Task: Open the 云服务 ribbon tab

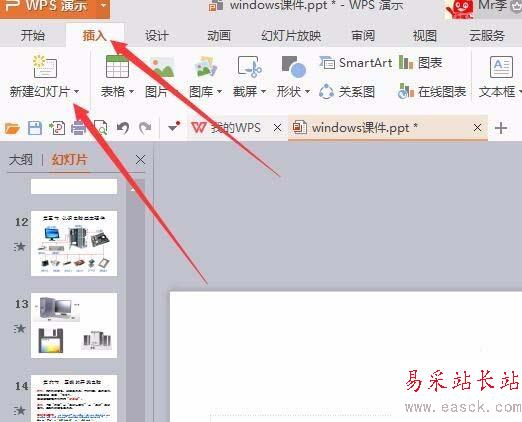Action: point(487,35)
